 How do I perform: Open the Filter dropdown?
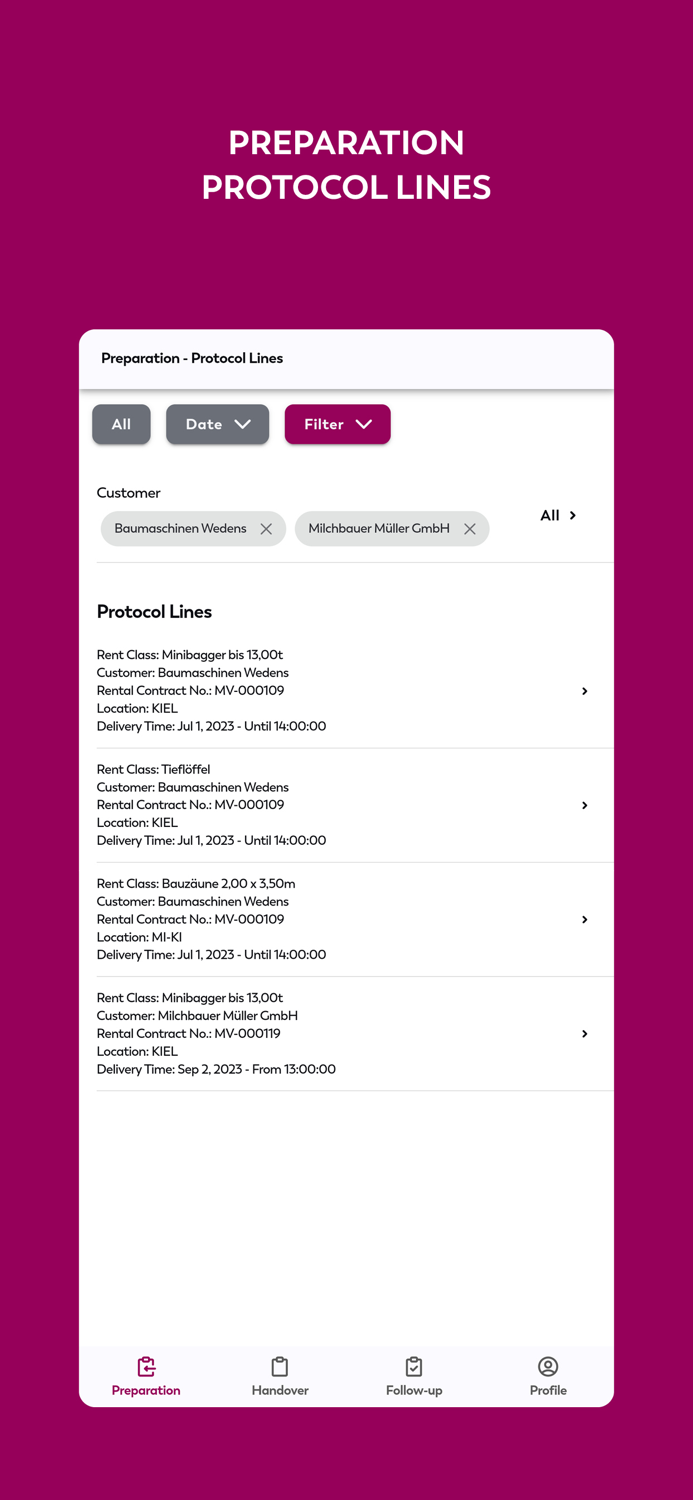pyautogui.click(x=337, y=424)
